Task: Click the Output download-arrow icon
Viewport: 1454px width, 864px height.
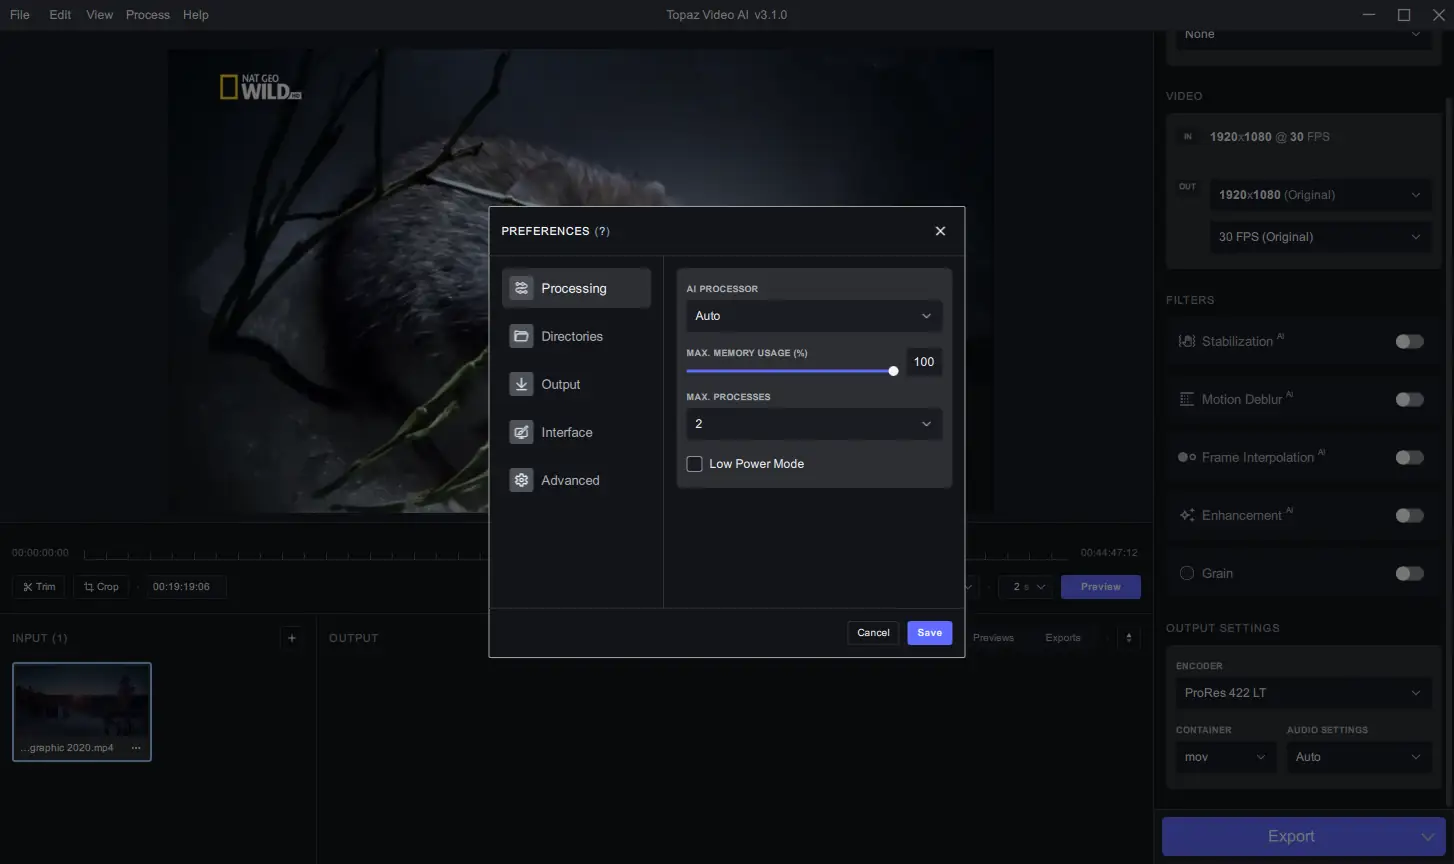Action: click(521, 384)
